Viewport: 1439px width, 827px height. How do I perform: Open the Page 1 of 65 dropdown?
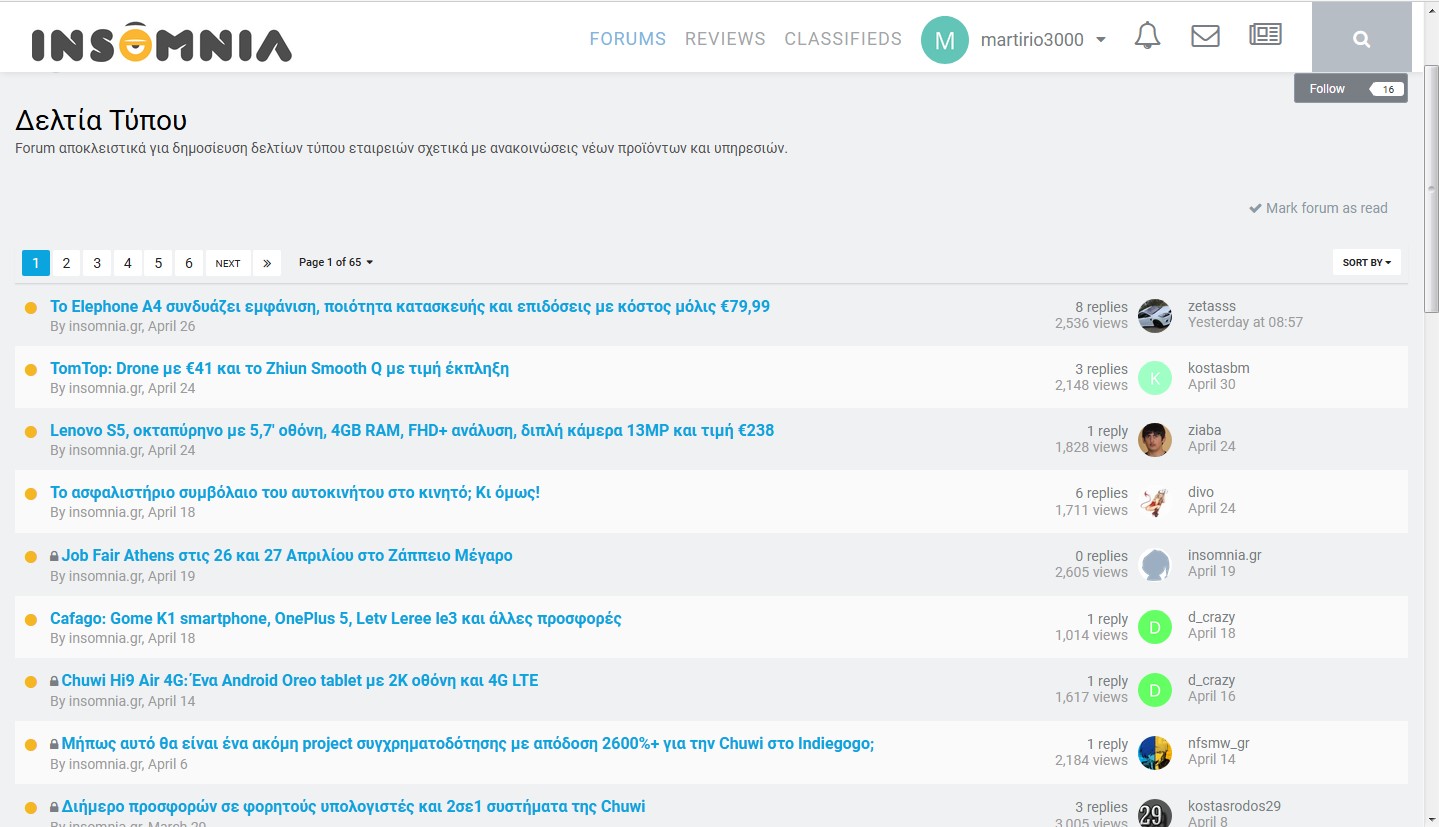coord(335,262)
